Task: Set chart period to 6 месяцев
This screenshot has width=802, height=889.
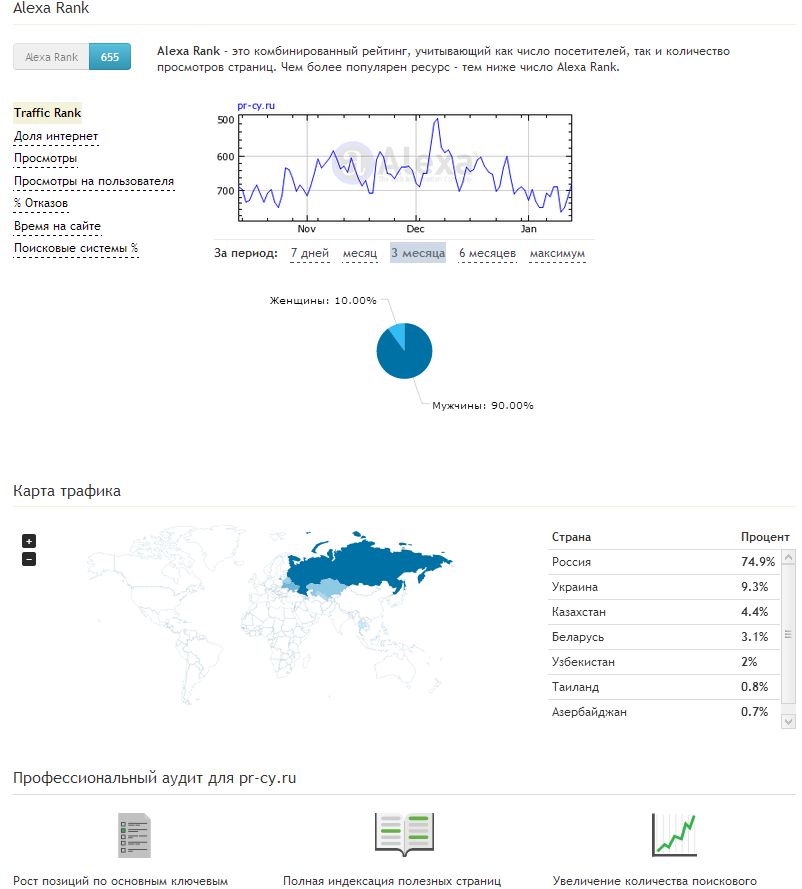Action: click(x=487, y=254)
